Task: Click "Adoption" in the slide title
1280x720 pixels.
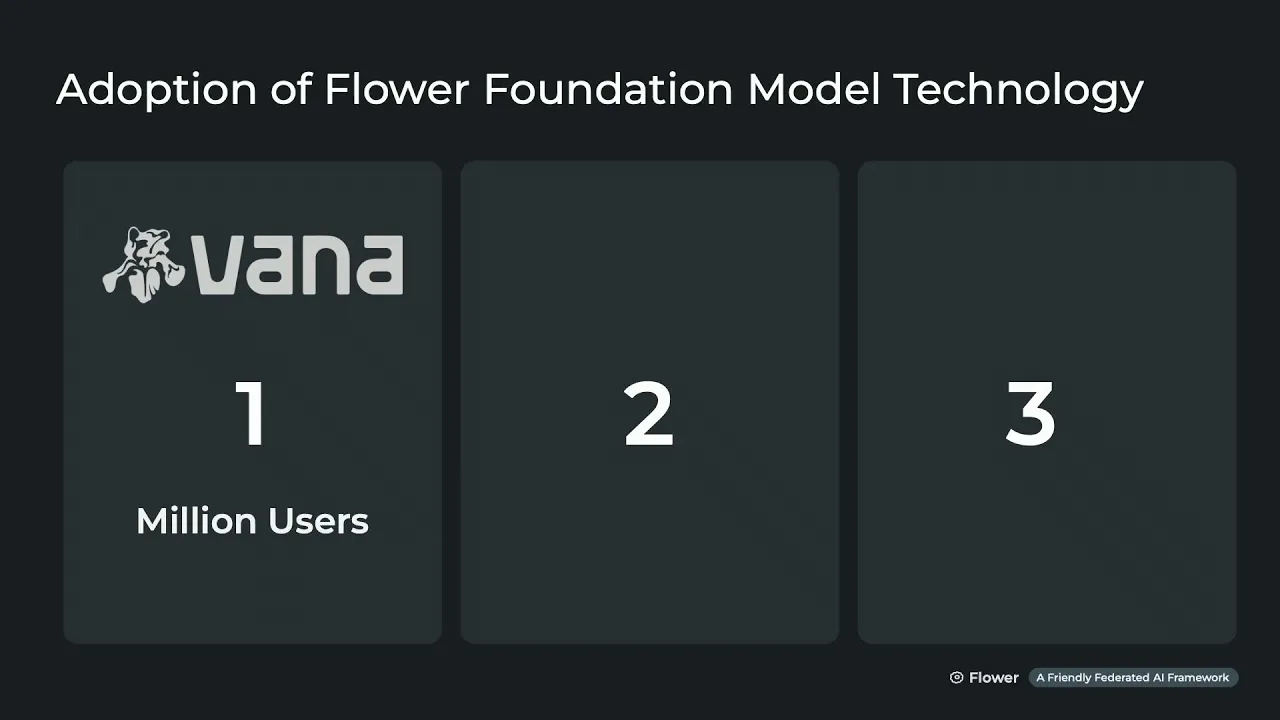Action: click(x=156, y=90)
